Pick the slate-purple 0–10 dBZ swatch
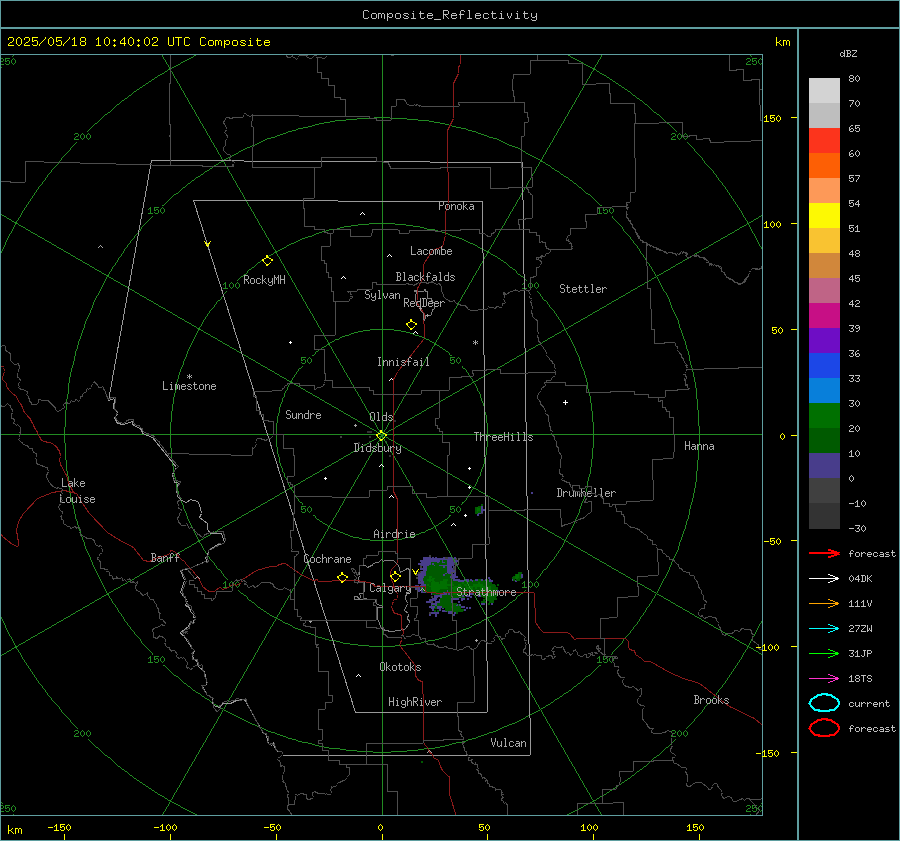The height and width of the screenshot is (841, 900). (x=824, y=466)
